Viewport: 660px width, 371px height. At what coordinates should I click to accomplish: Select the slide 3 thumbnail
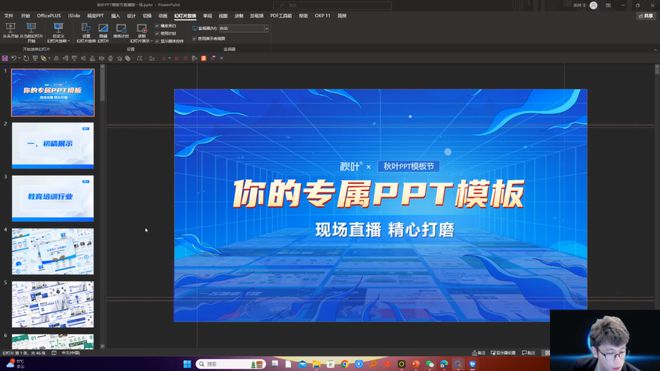tap(53, 198)
